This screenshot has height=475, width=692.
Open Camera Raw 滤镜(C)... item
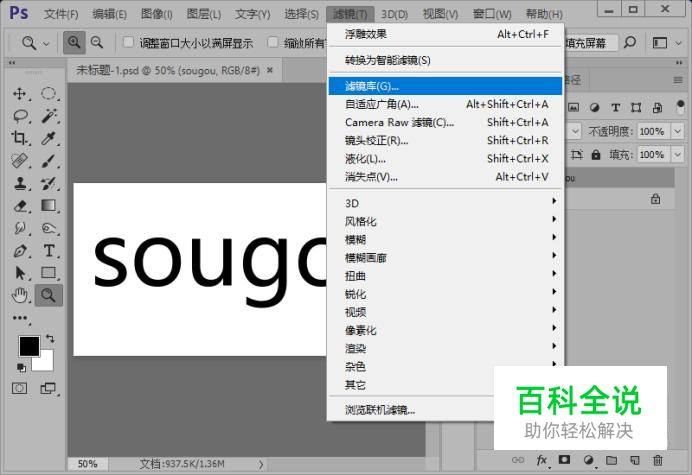coord(445,122)
